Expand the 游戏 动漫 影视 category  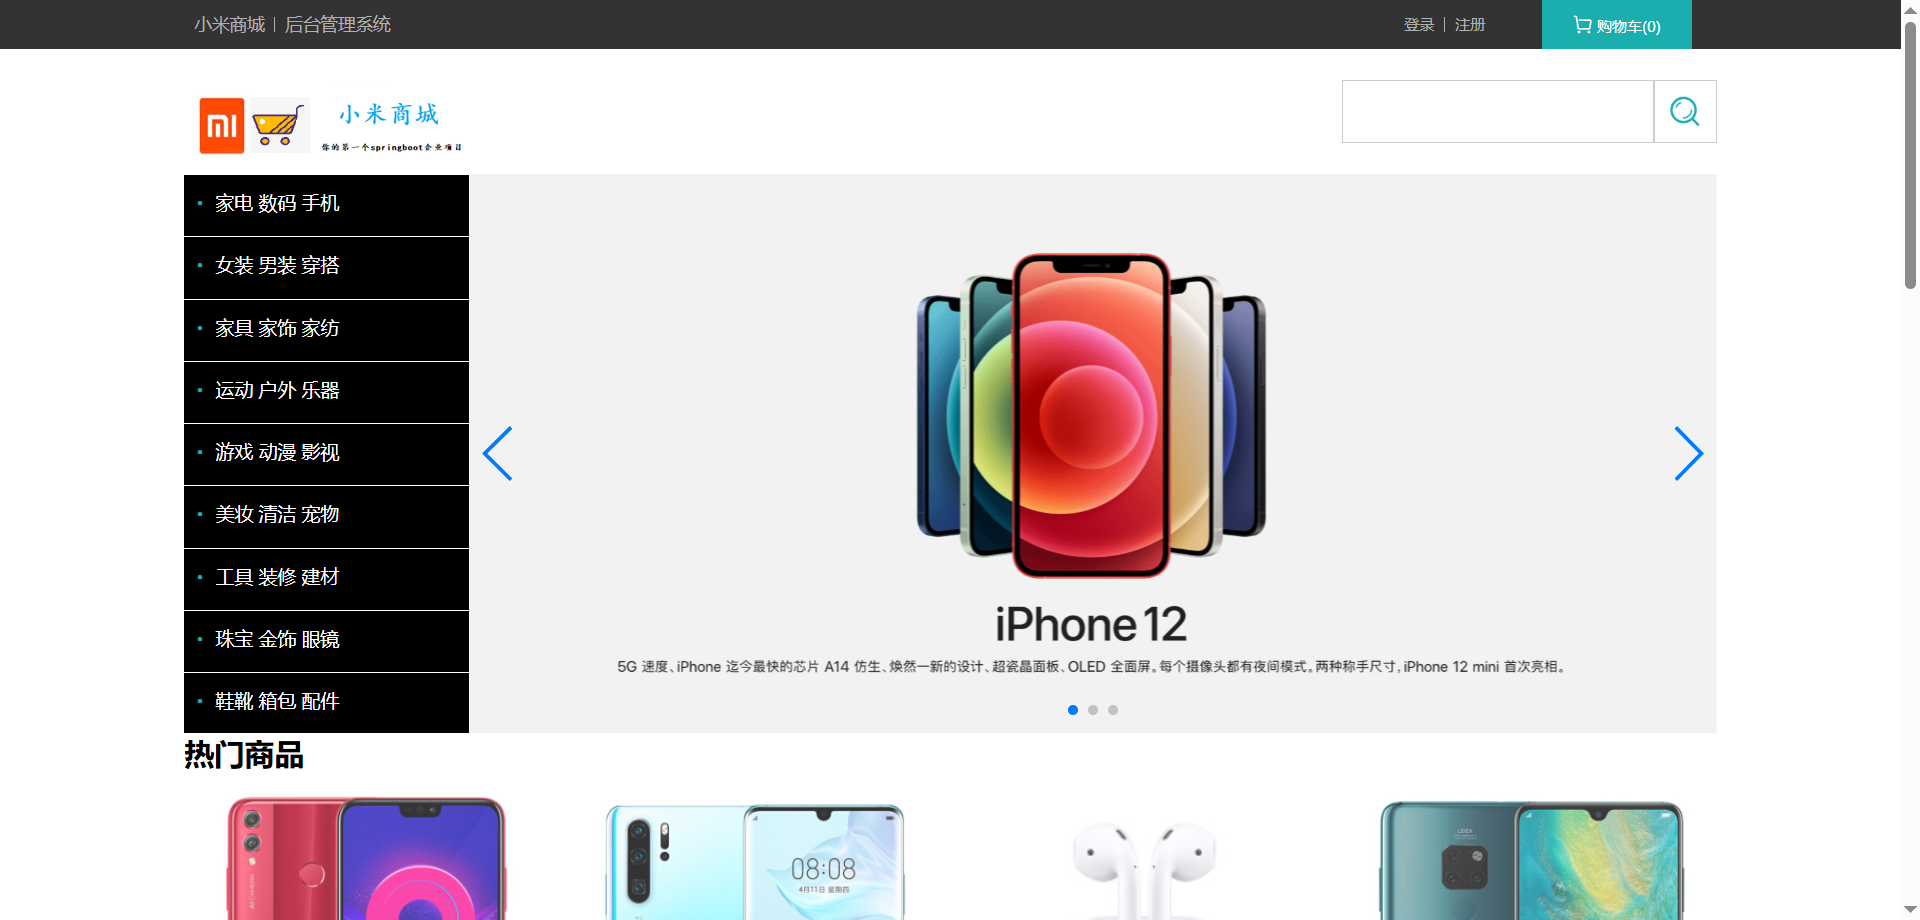pyautogui.click(x=326, y=454)
